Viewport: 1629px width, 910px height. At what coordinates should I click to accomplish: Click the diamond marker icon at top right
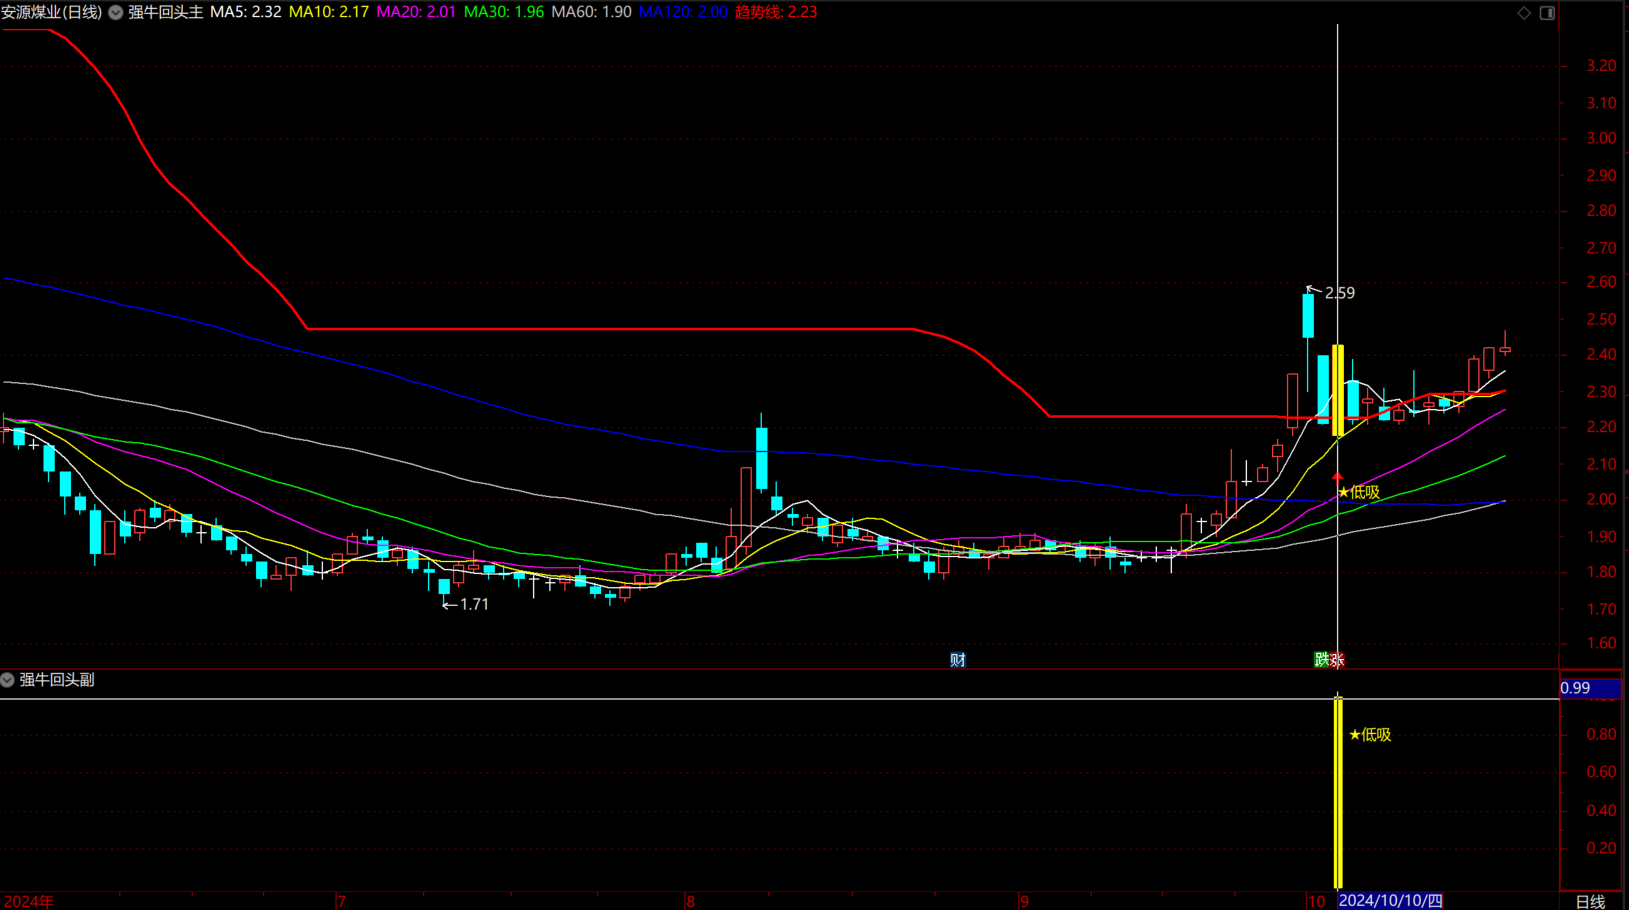(1524, 13)
